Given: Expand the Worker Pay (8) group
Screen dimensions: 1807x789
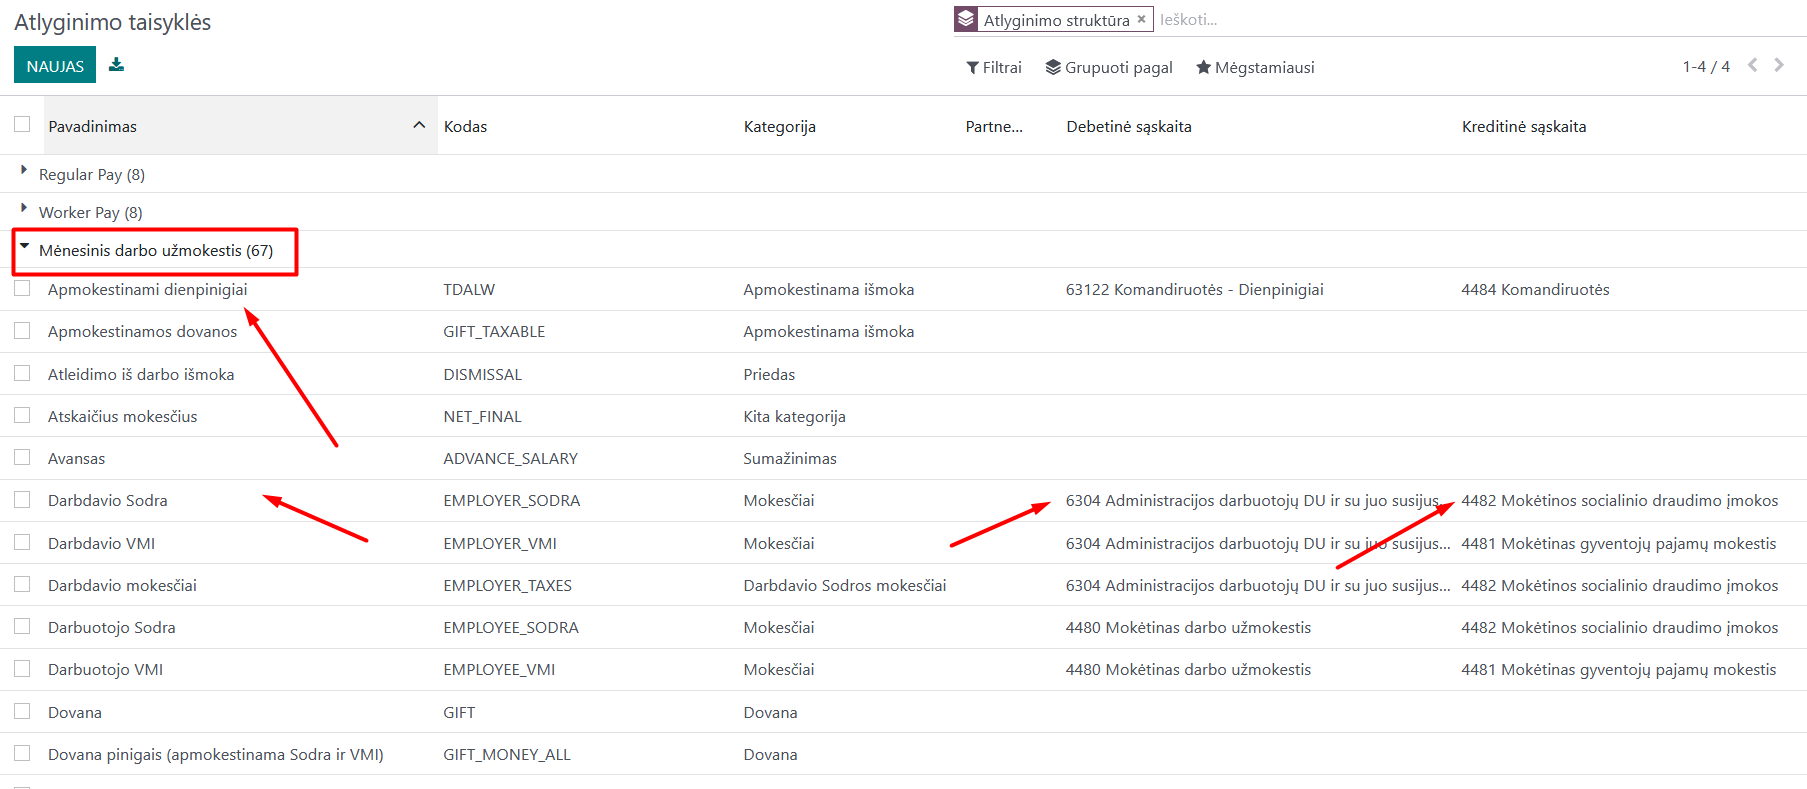Looking at the screenshot, I should click(x=90, y=212).
